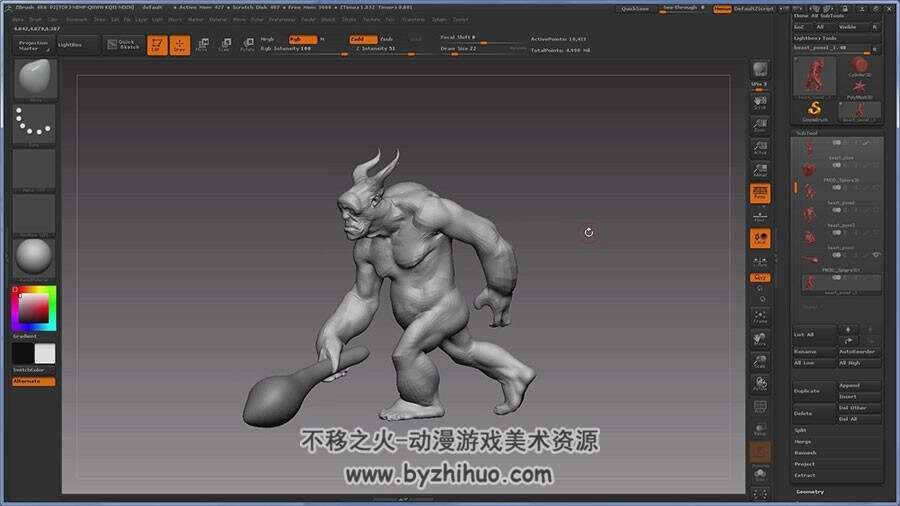Toggle L.Sym local symmetry icon
900x506 pixels.
pos(760,262)
